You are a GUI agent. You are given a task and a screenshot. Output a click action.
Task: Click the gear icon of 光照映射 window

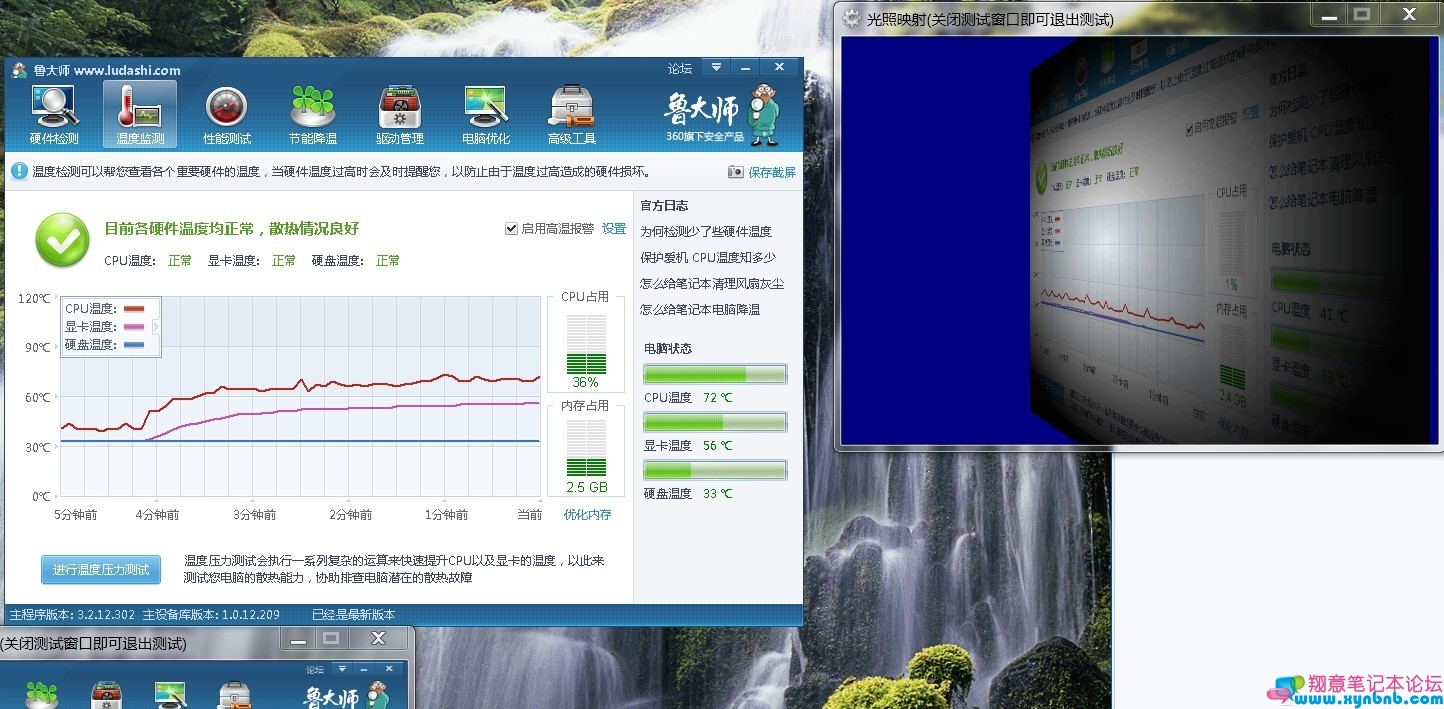coord(852,18)
